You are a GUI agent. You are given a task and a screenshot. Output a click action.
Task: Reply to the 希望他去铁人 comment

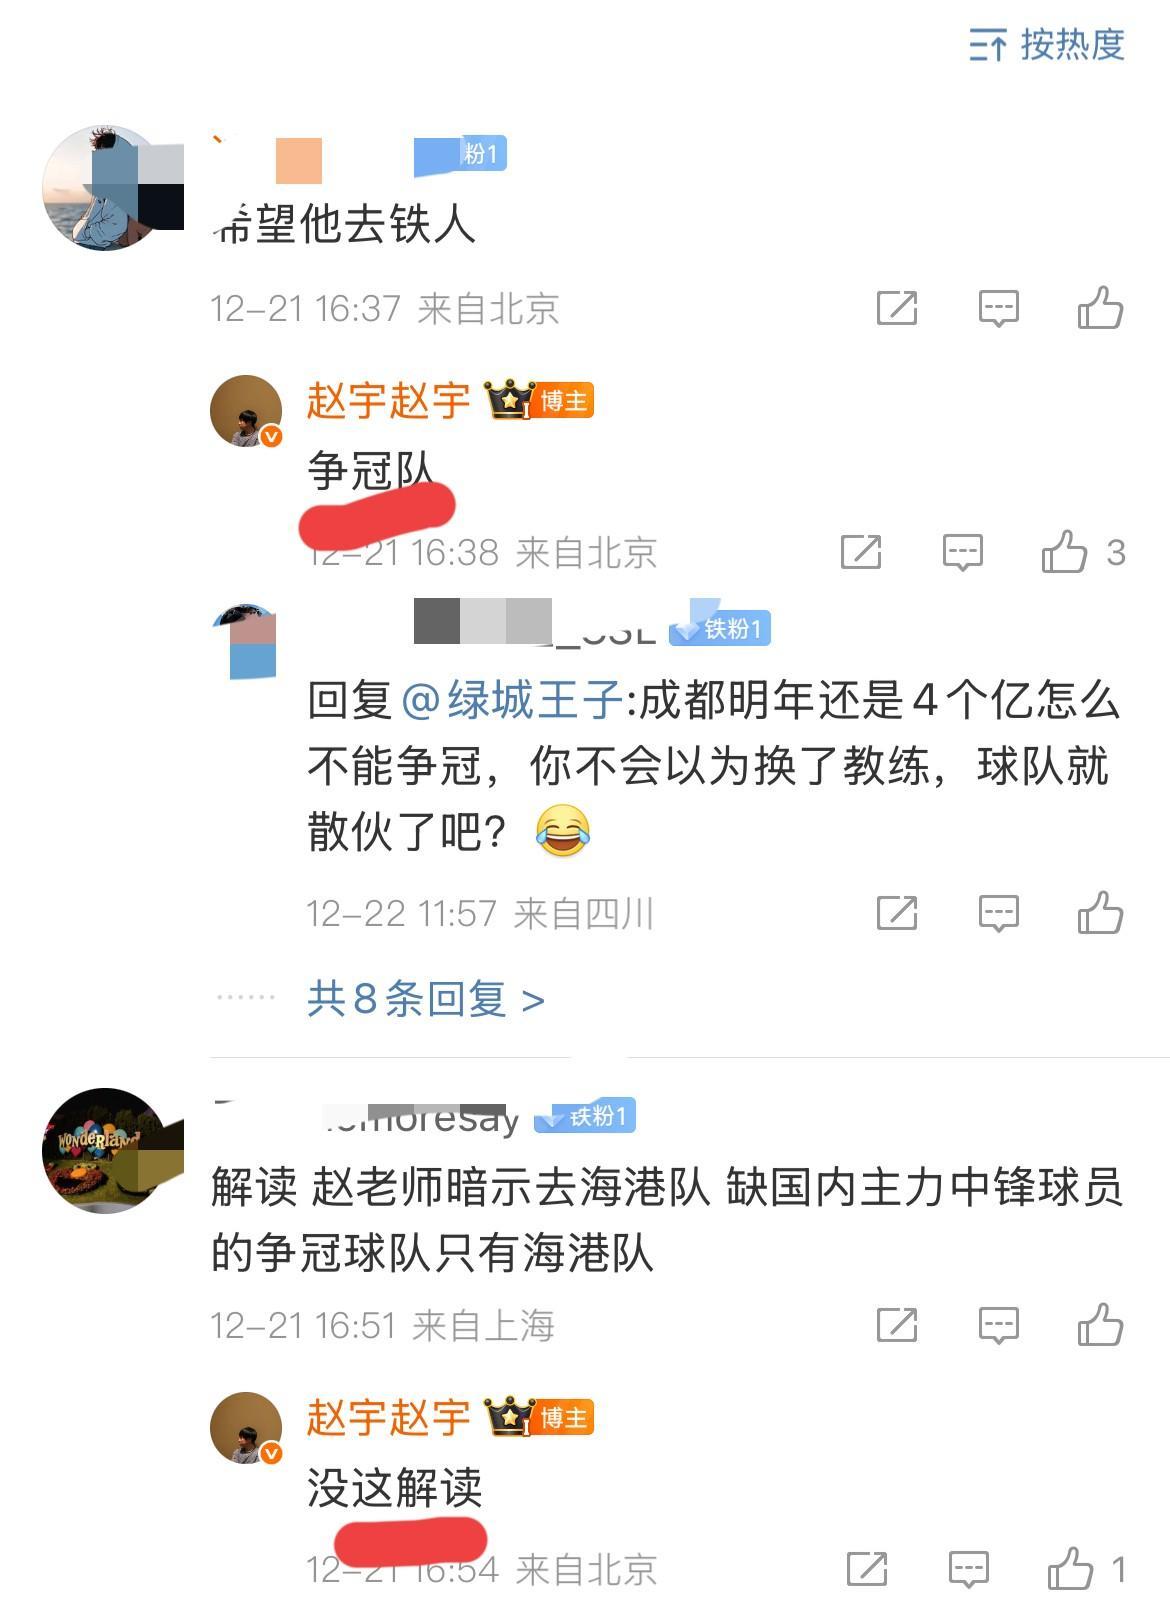998,308
